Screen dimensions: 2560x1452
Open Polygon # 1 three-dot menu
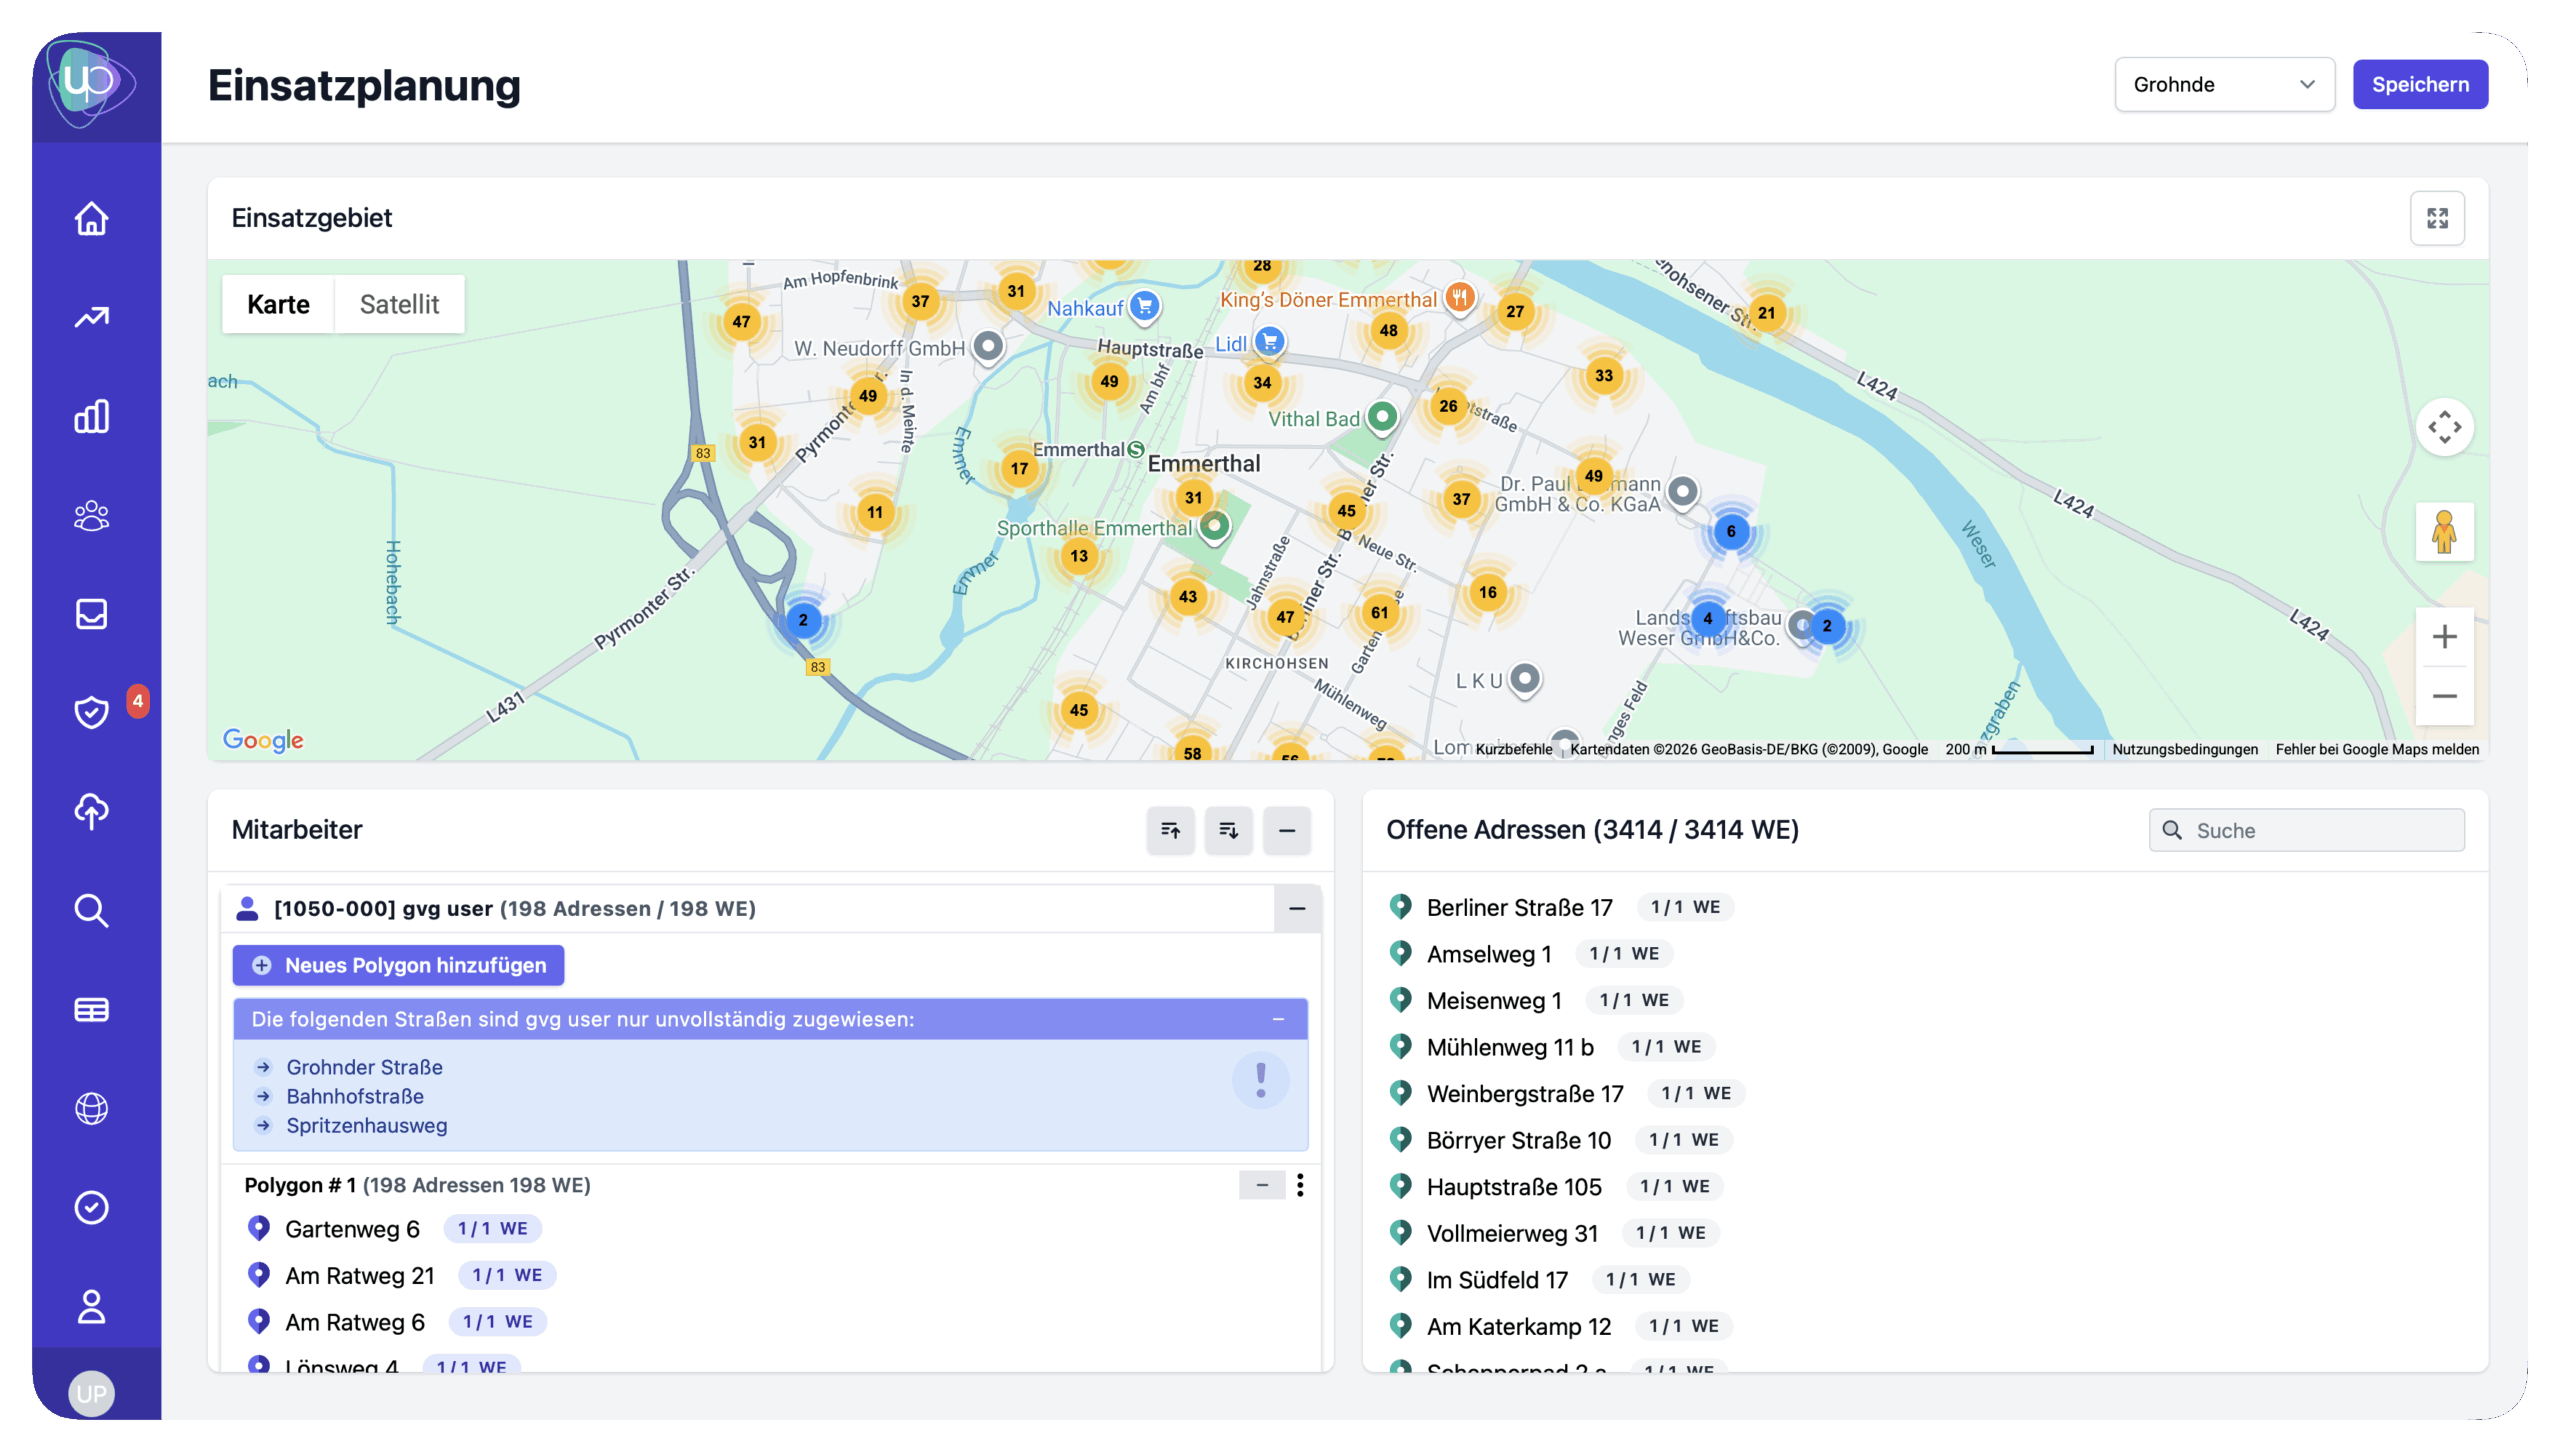[1299, 1185]
